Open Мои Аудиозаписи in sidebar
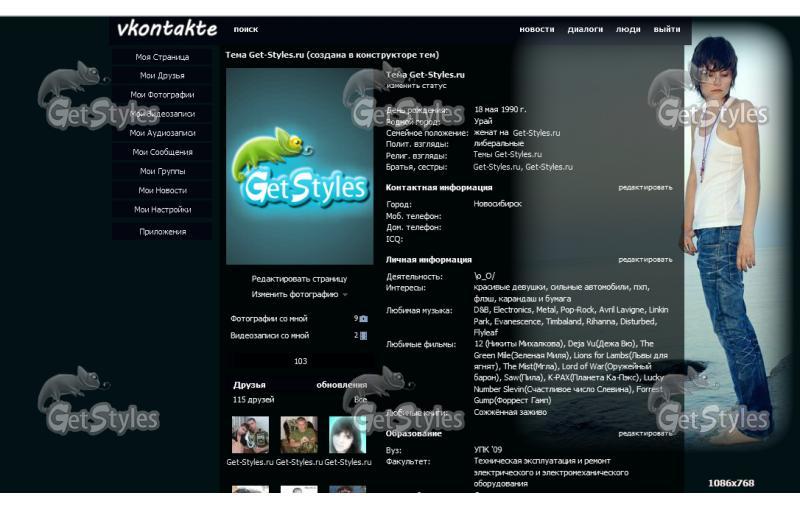 tap(162, 133)
